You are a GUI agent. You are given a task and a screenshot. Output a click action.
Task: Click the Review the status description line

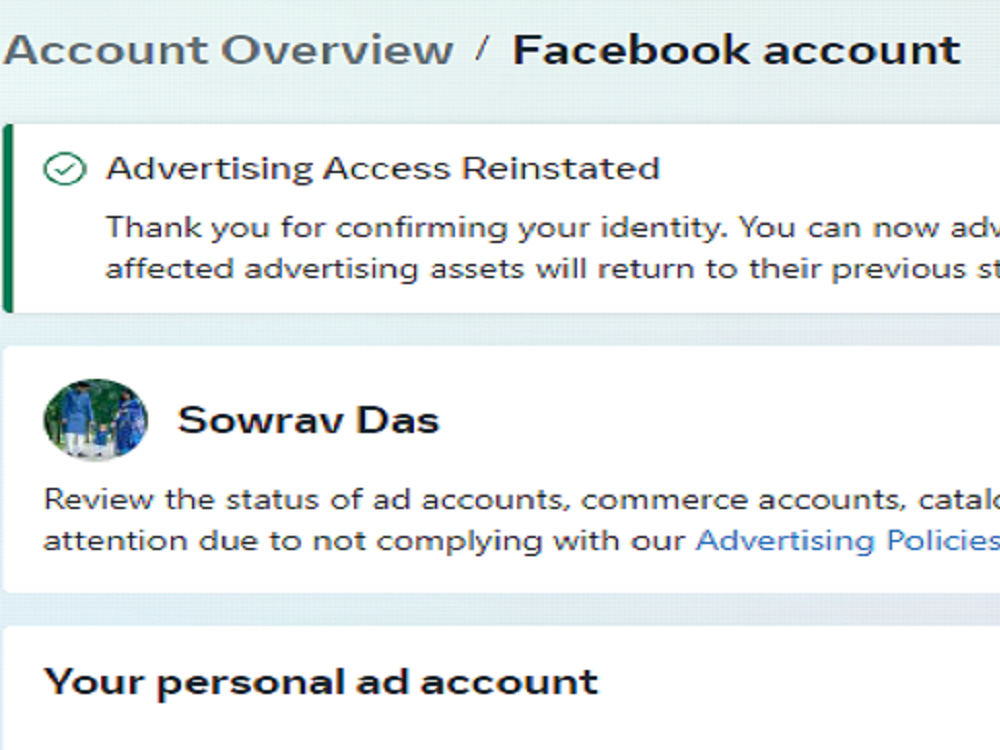click(522, 499)
